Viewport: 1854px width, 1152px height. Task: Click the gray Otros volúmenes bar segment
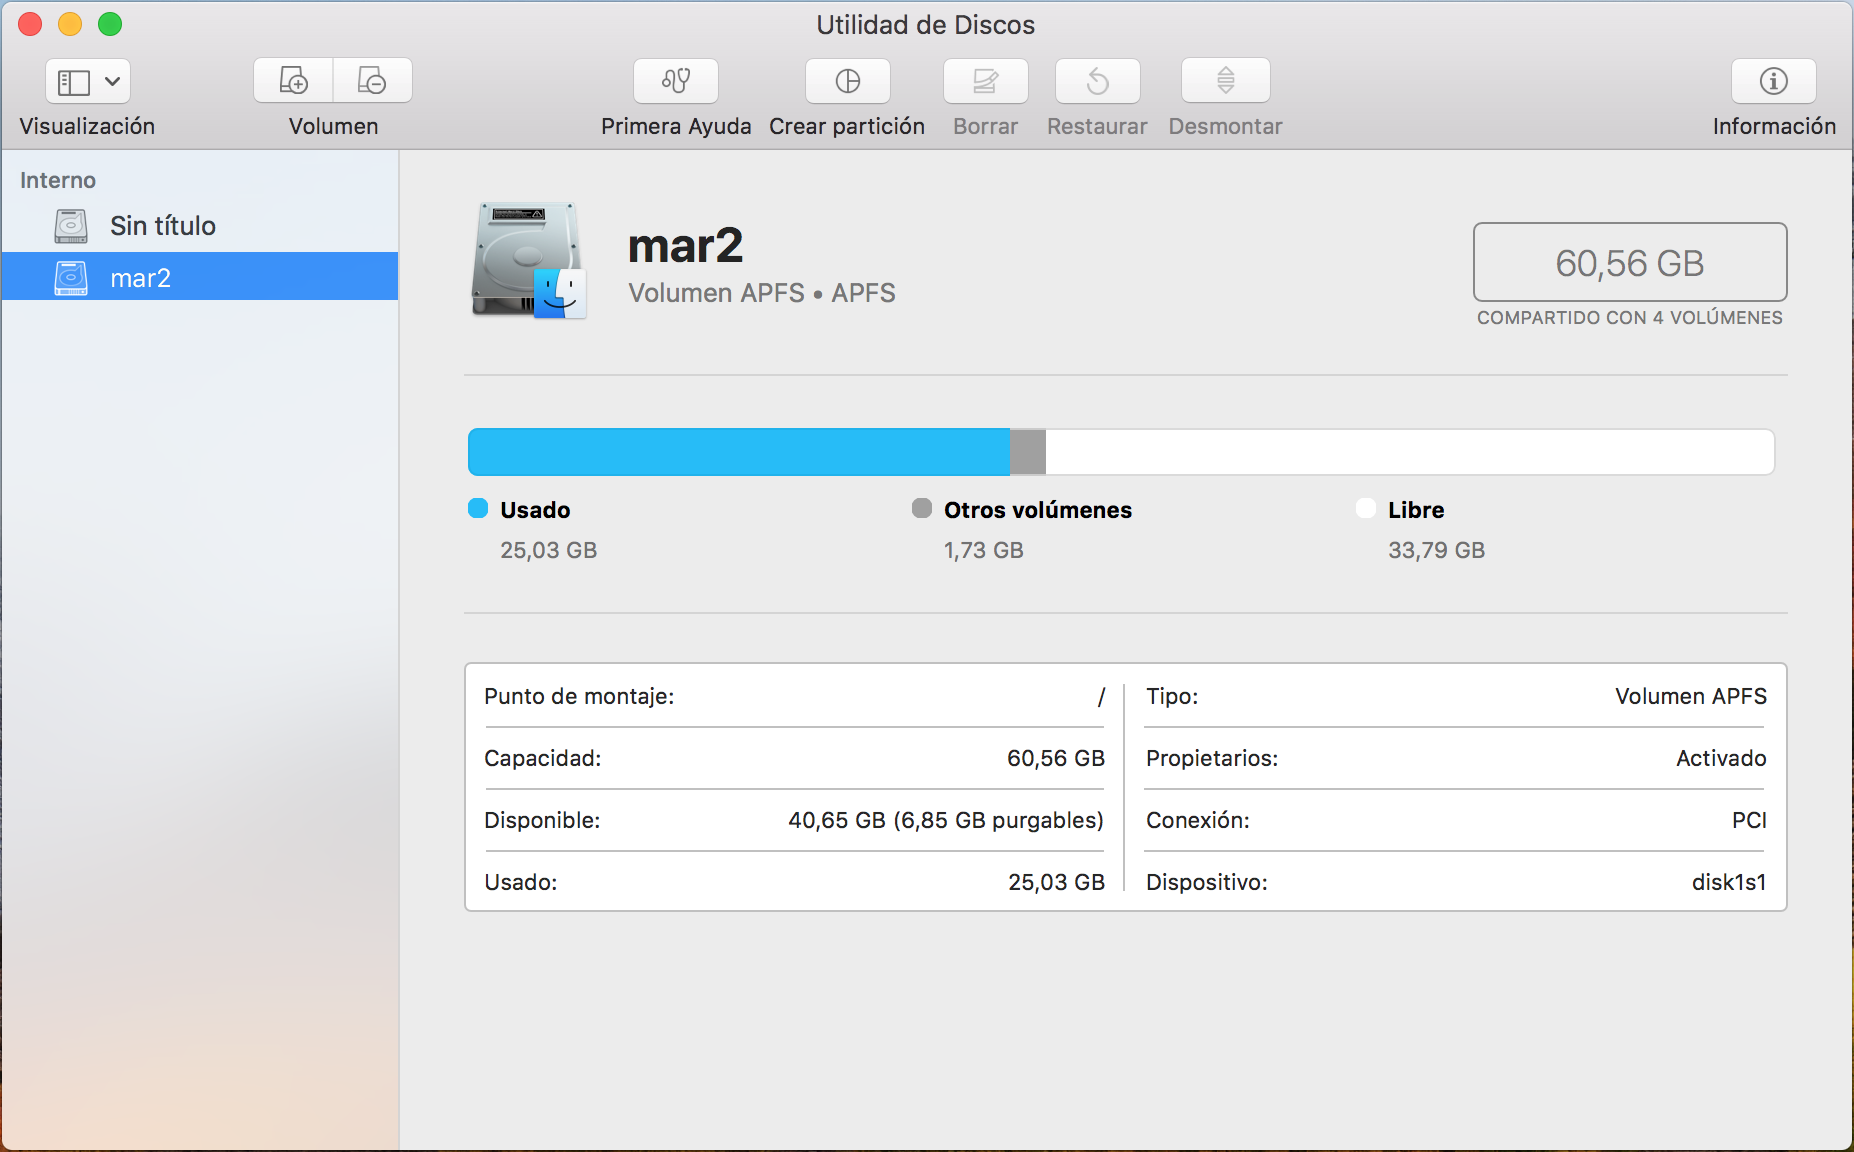(1027, 452)
